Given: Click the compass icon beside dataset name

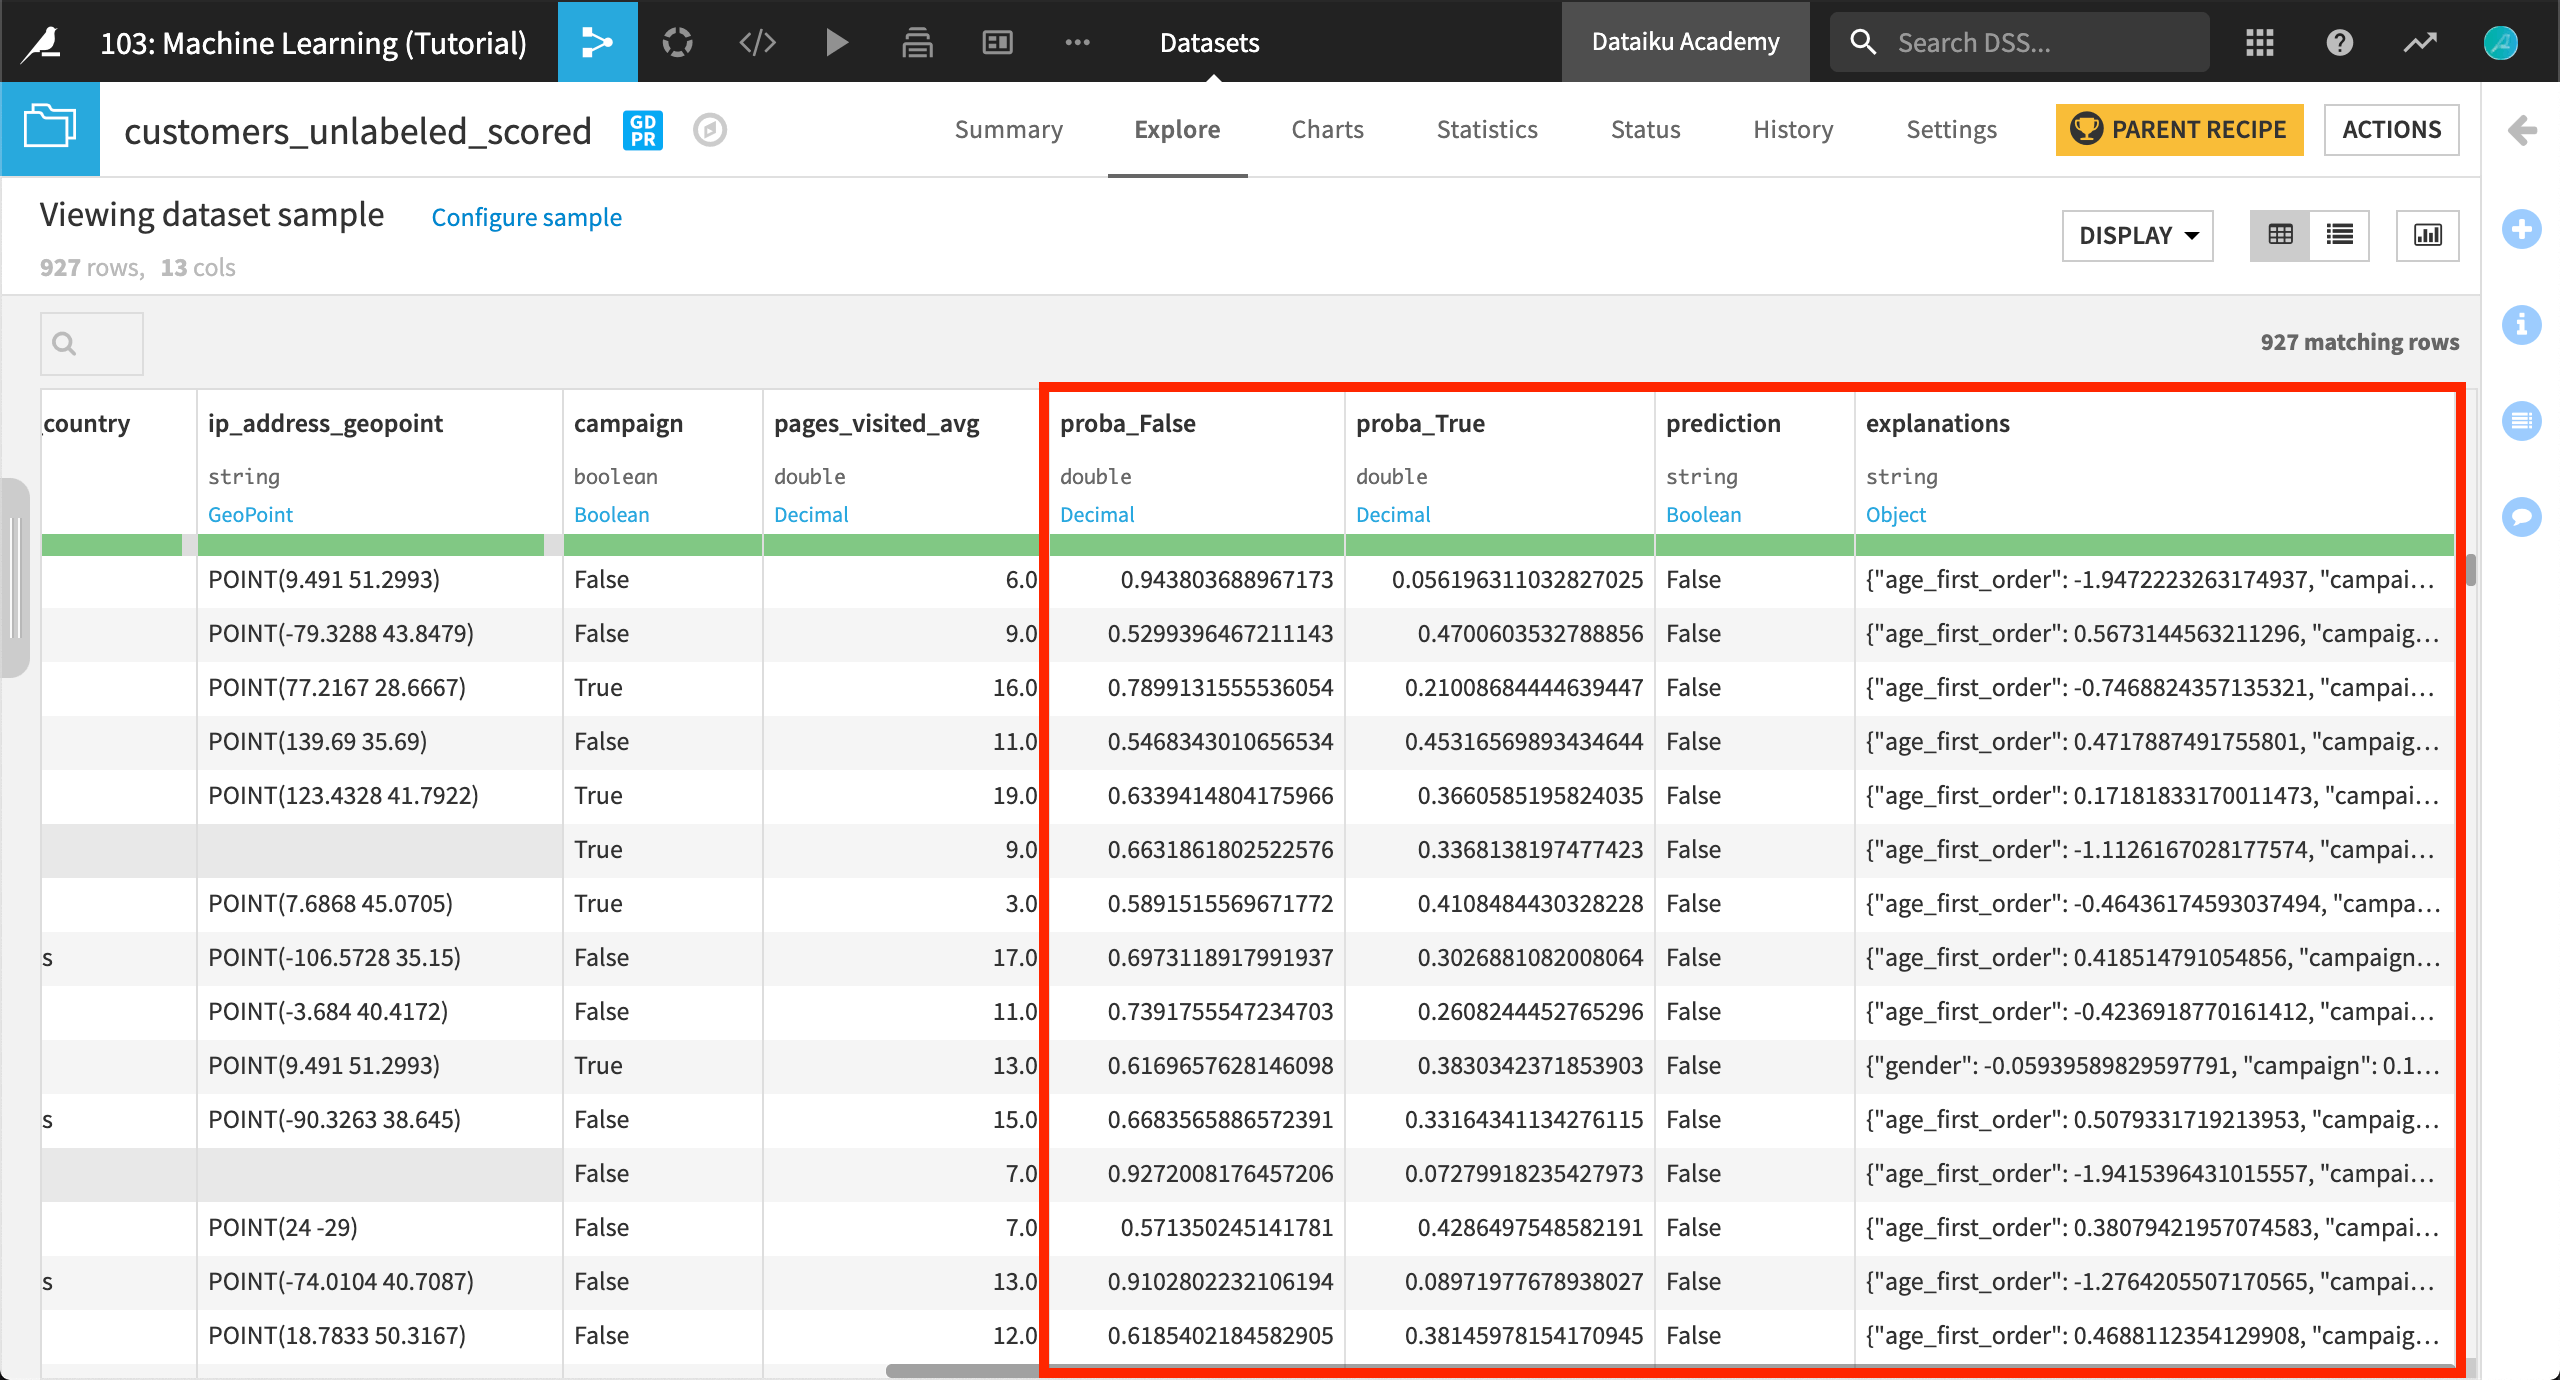Looking at the screenshot, I should point(710,130).
